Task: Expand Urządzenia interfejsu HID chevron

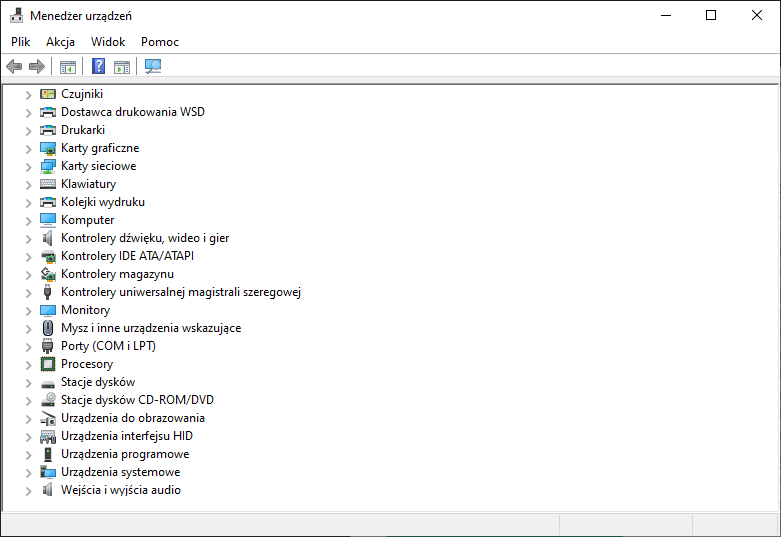Action: point(28,436)
